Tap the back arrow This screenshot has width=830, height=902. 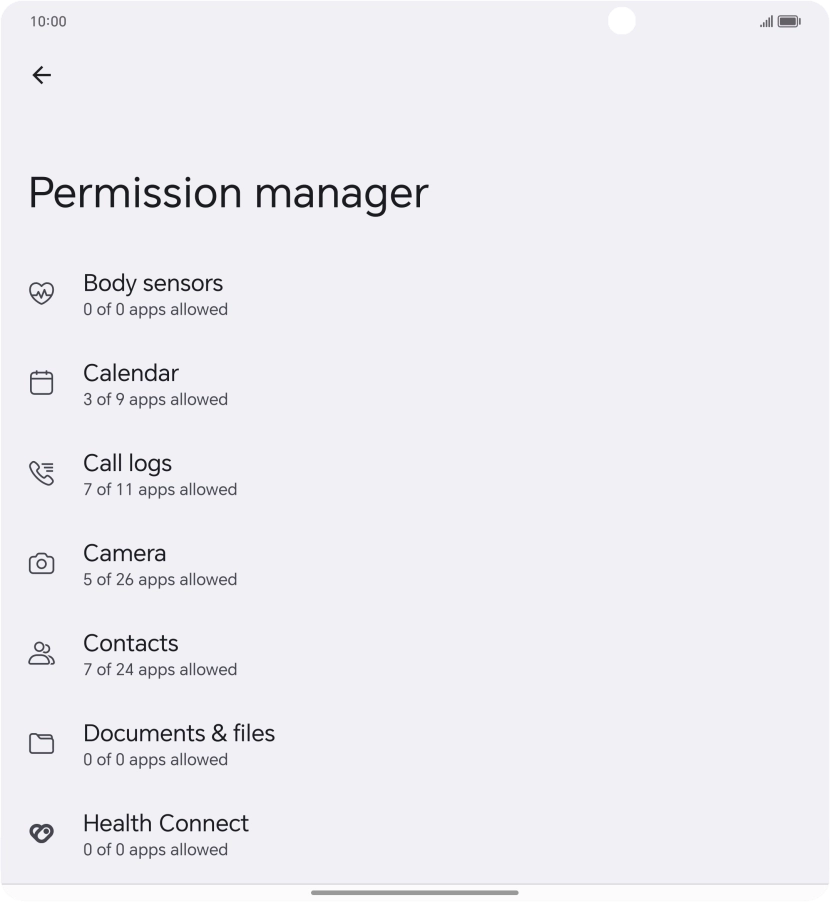(41, 75)
